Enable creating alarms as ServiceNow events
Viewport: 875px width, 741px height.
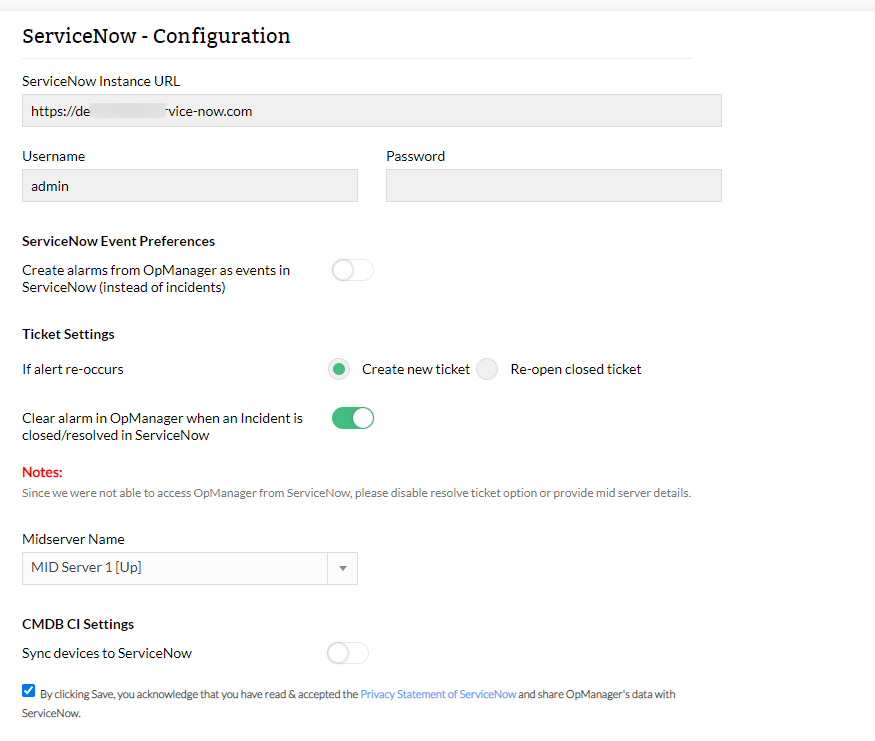click(352, 270)
